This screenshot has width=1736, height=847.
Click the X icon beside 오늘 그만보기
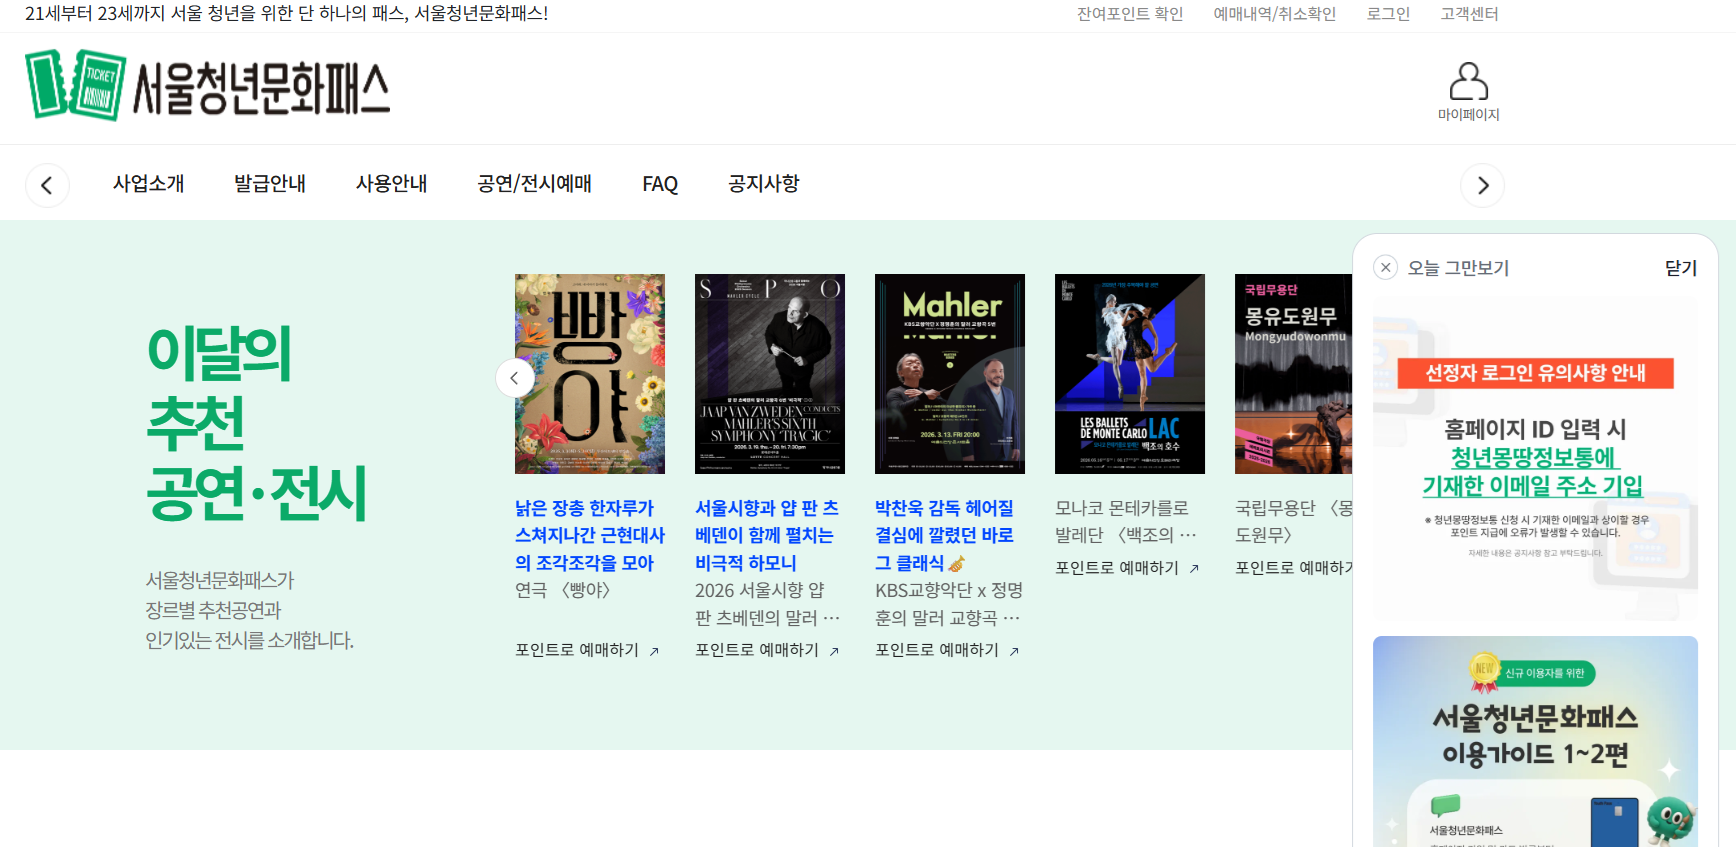coord(1385,267)
